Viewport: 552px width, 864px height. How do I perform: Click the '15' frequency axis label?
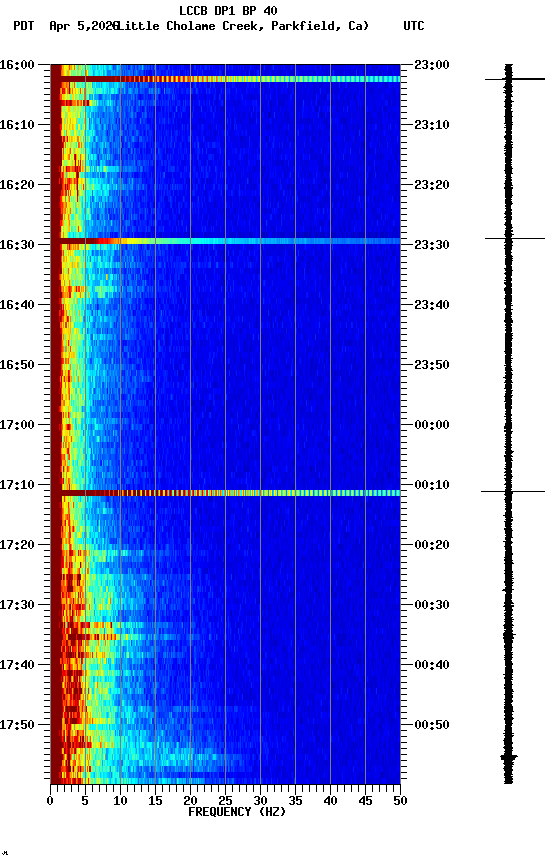click(x=155, y=801)
